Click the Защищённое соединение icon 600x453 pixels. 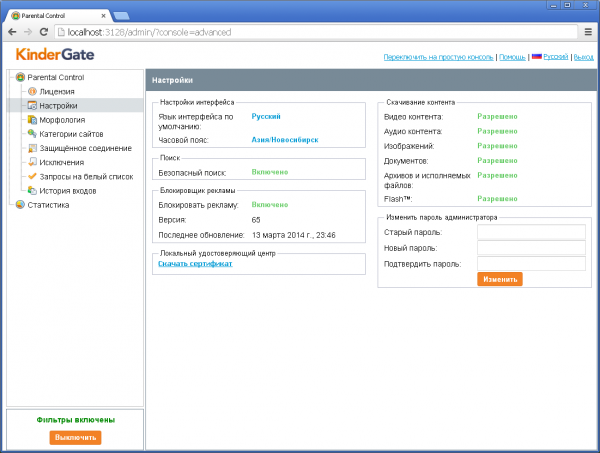[32, 147]
